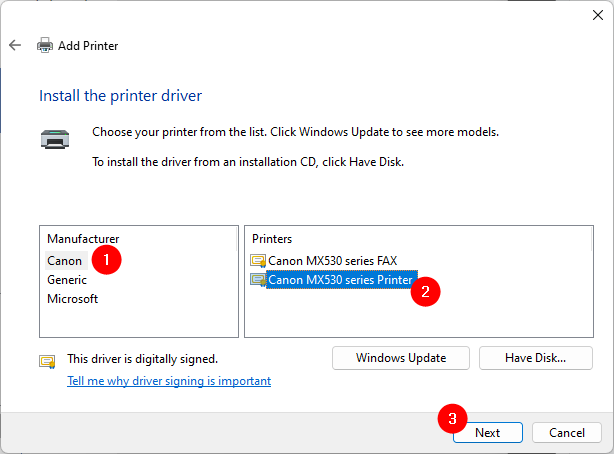Click the Have Disk button
This screenshot has height=454, width=614.
535,358
